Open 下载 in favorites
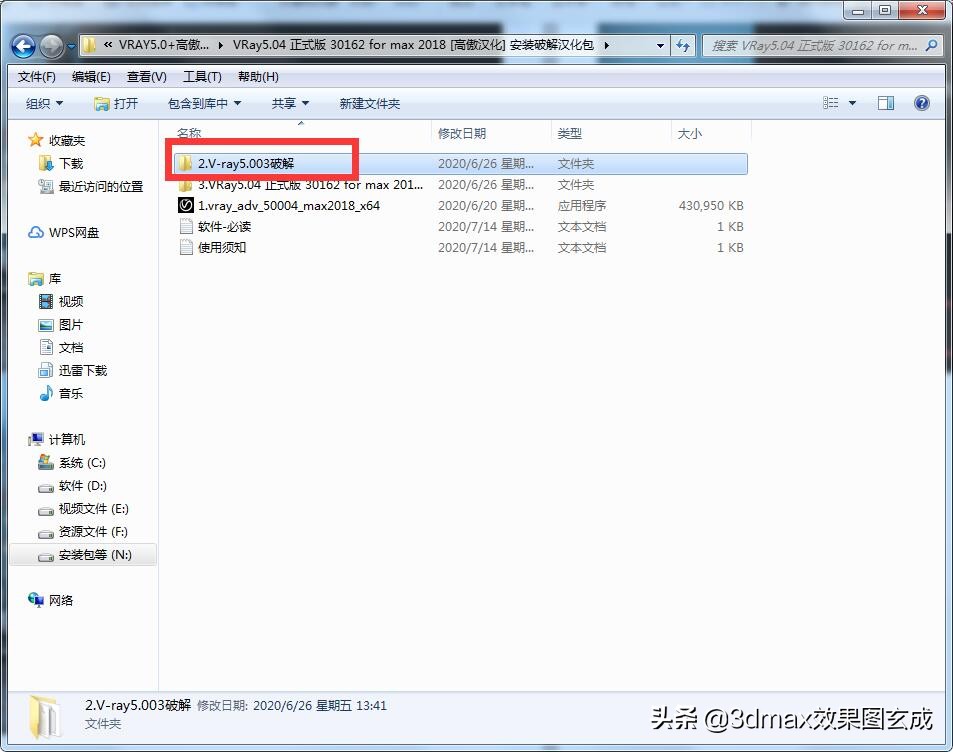Screen dimensions: 953x752 click(61, 164)
